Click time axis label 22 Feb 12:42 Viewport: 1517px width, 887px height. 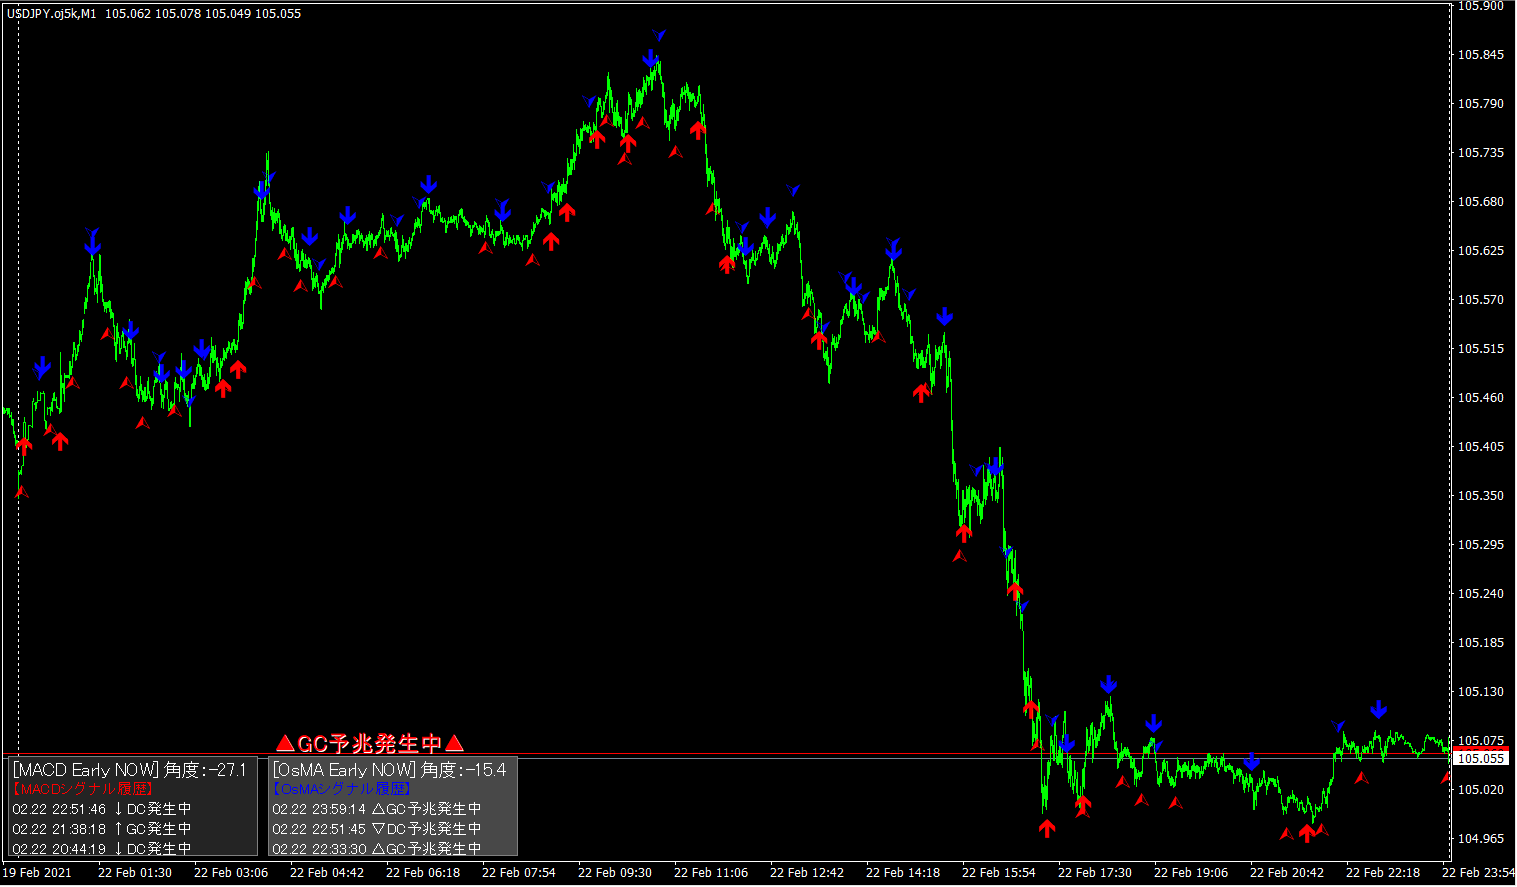(807, 873)
